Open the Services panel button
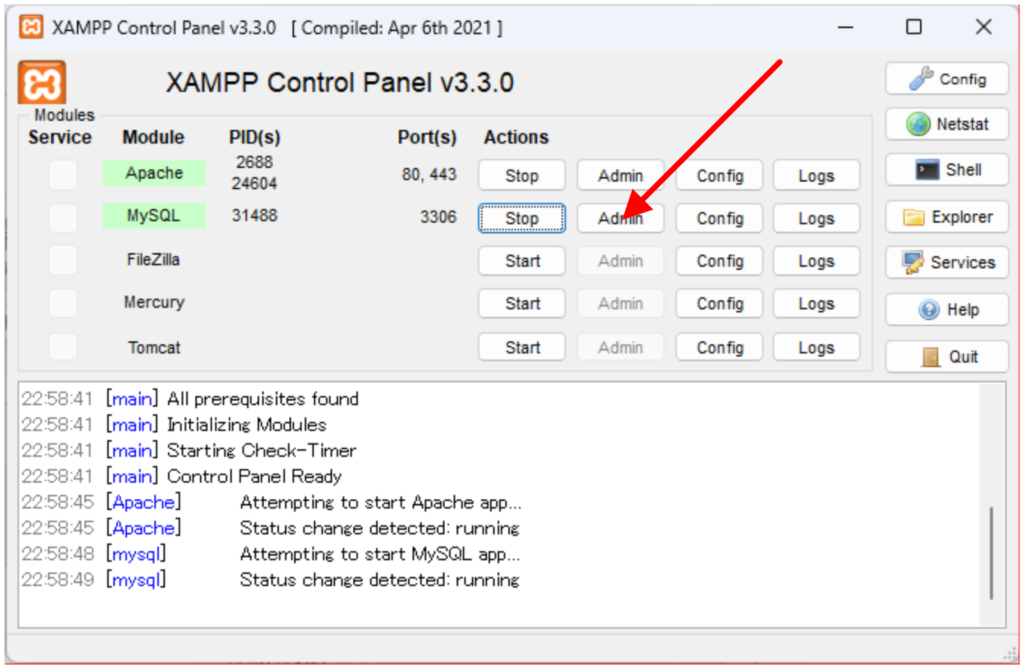Image resolution: width=1024 pixels, height=669 pixels. click(x=946, y=262)
